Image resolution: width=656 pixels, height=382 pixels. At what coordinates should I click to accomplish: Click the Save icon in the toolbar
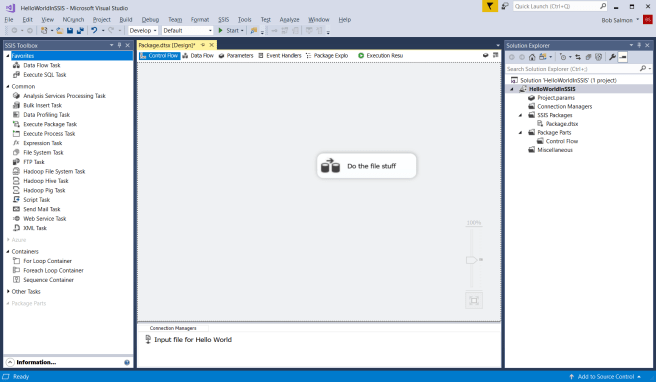coord(70,31)
